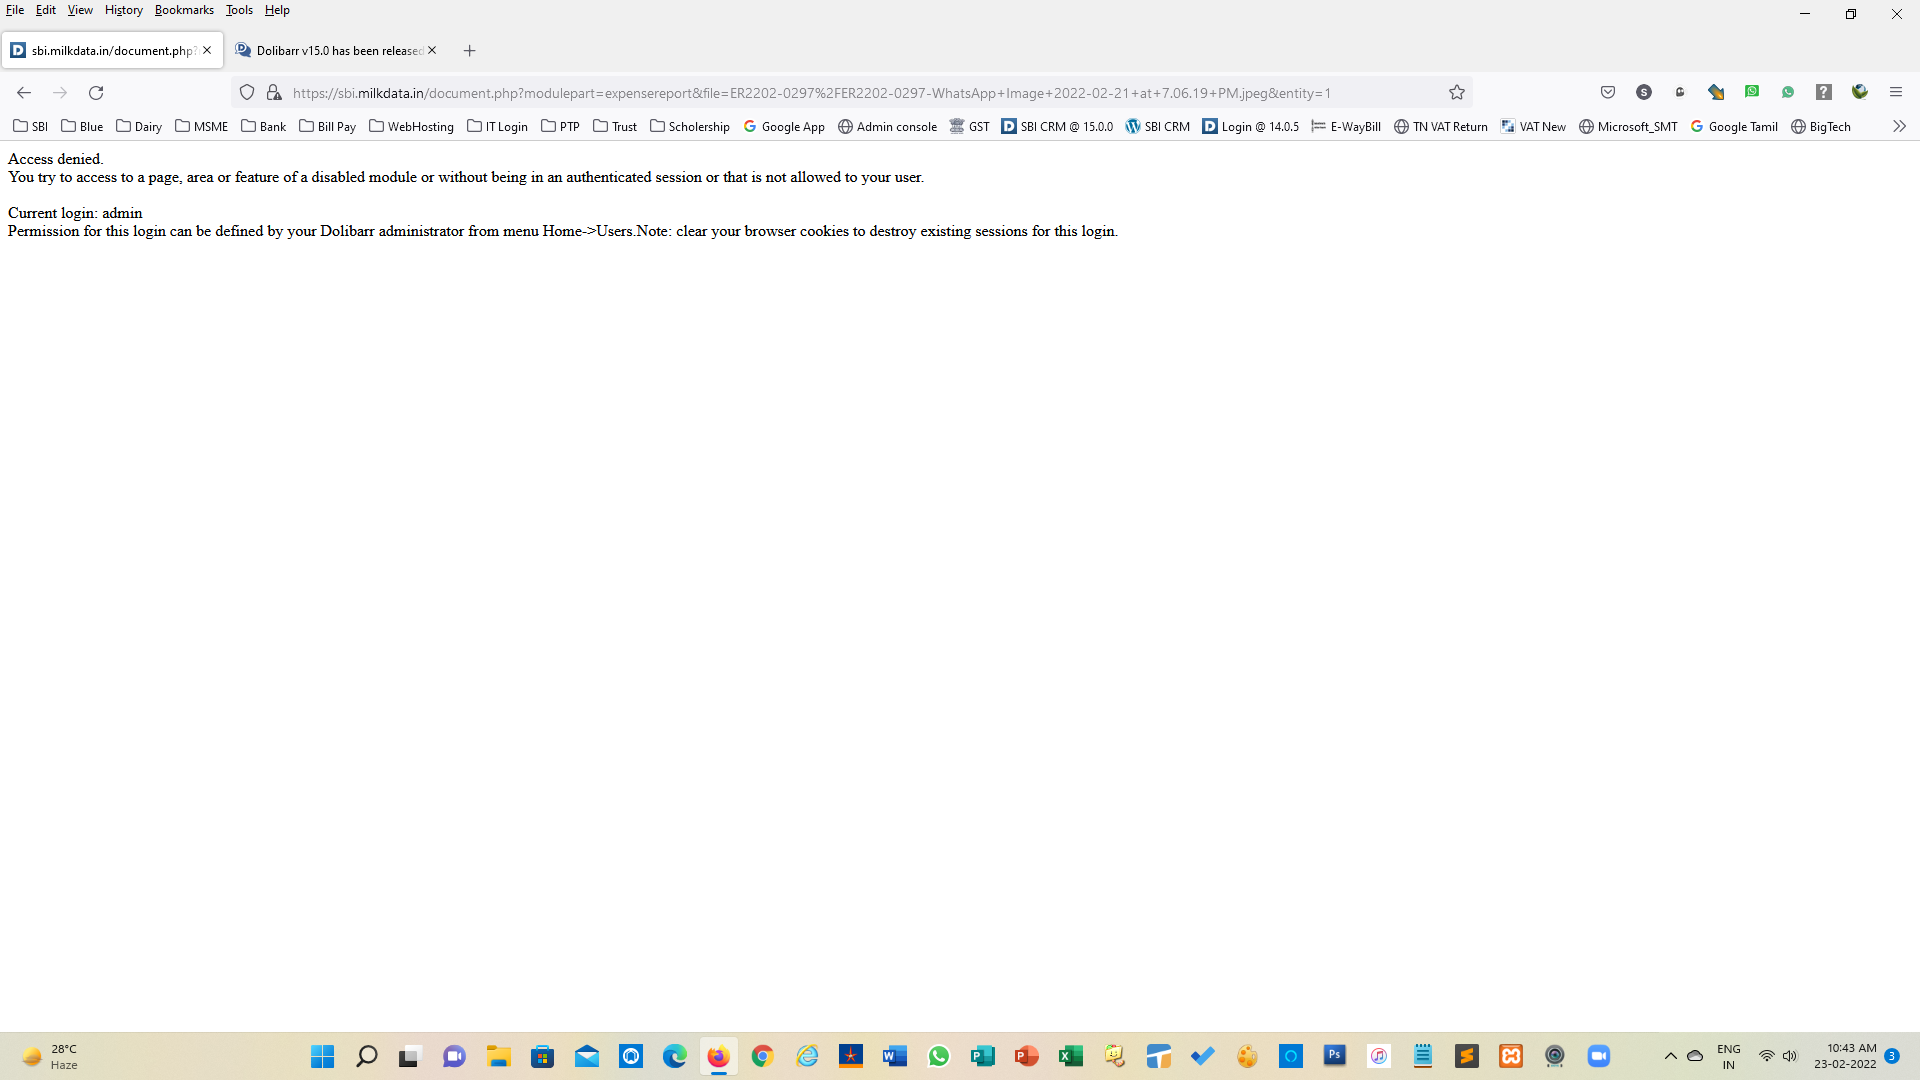Expand the PTP bookmarks folder
Screen dimensions: 1920x1080
[561, 126]
